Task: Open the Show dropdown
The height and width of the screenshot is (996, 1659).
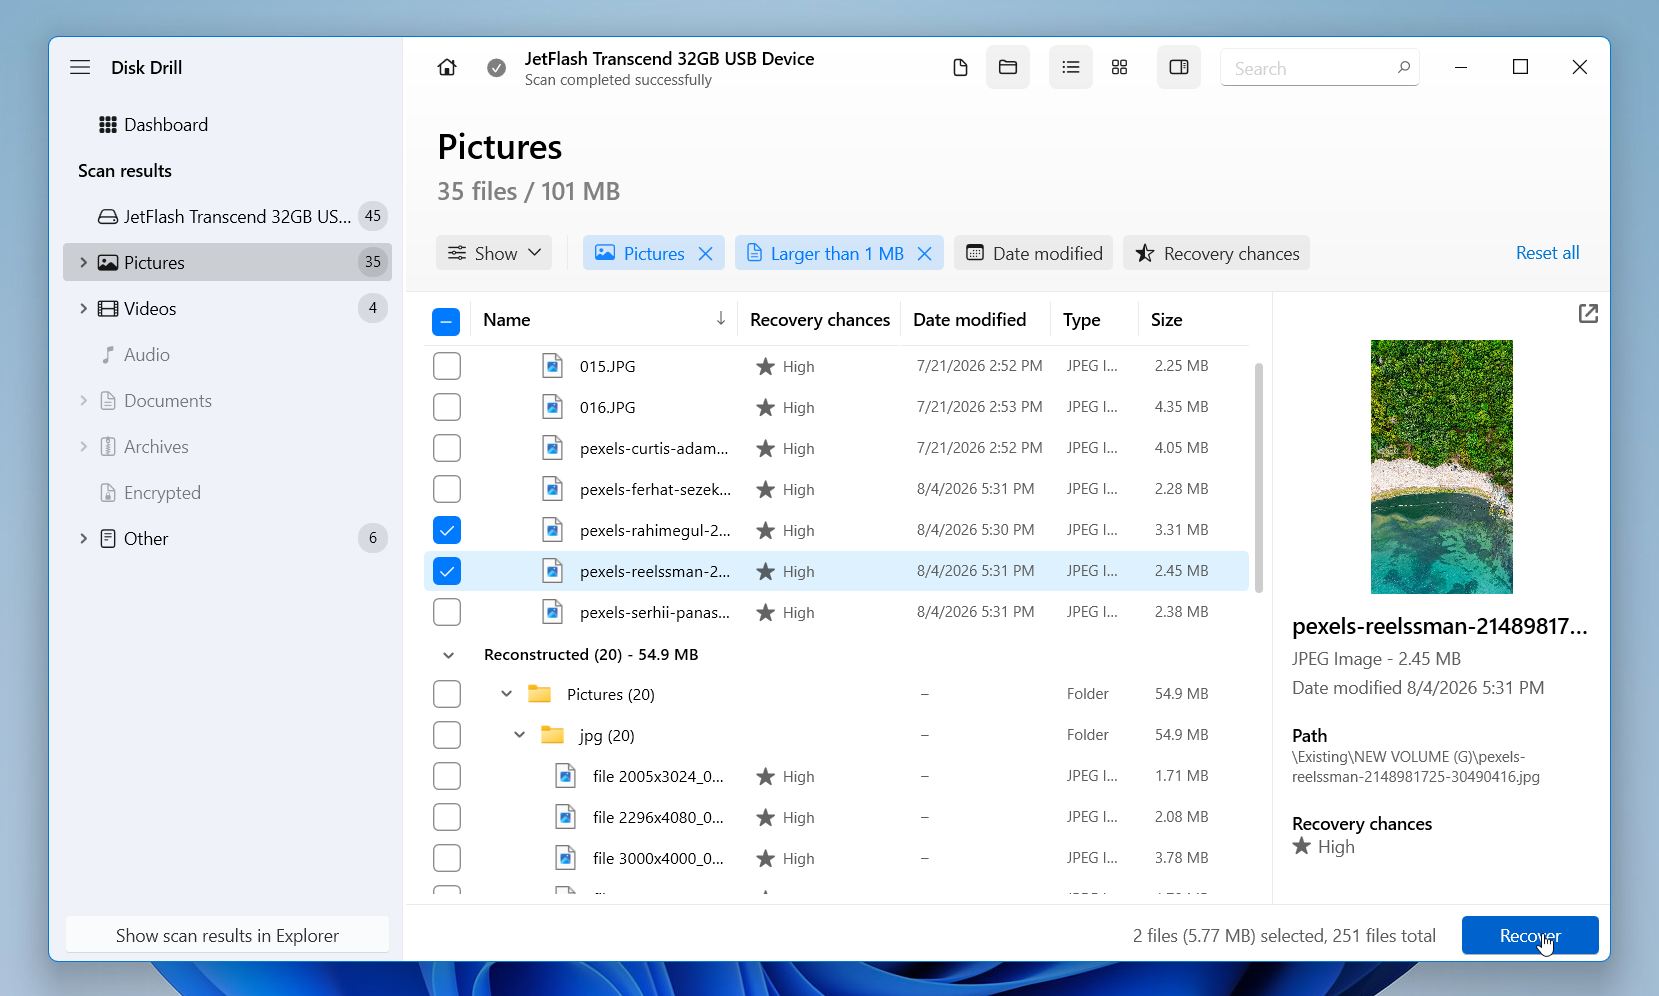Action: tap(494, 253)
